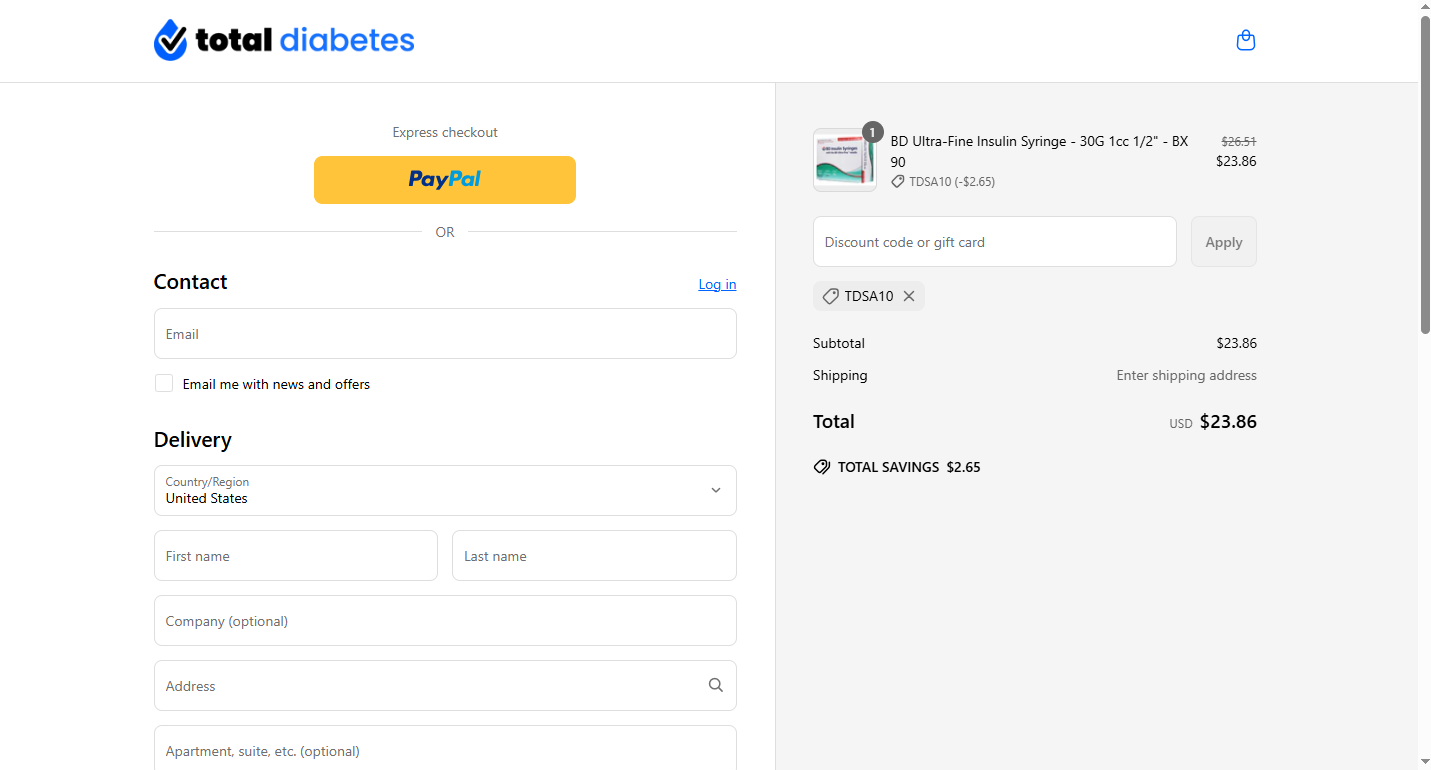Screen dimensions: 1431x770
Task: Click the search icon in Address field
Action: [x=716, y=686]
